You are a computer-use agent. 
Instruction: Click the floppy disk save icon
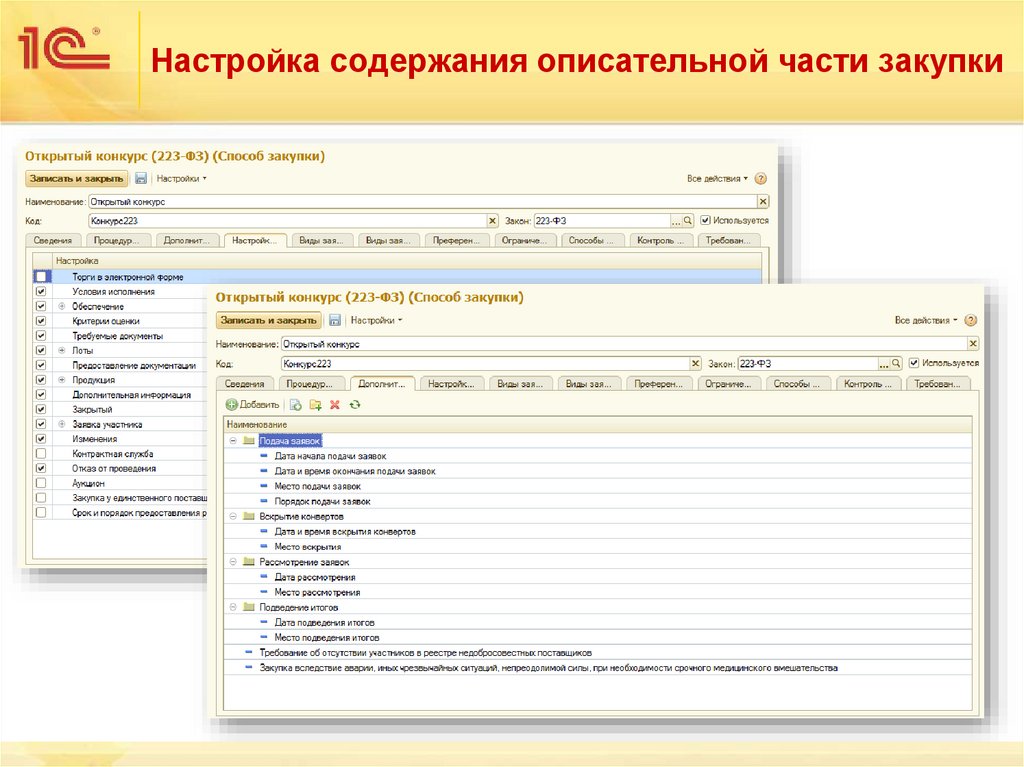click(x=333, y=322)
